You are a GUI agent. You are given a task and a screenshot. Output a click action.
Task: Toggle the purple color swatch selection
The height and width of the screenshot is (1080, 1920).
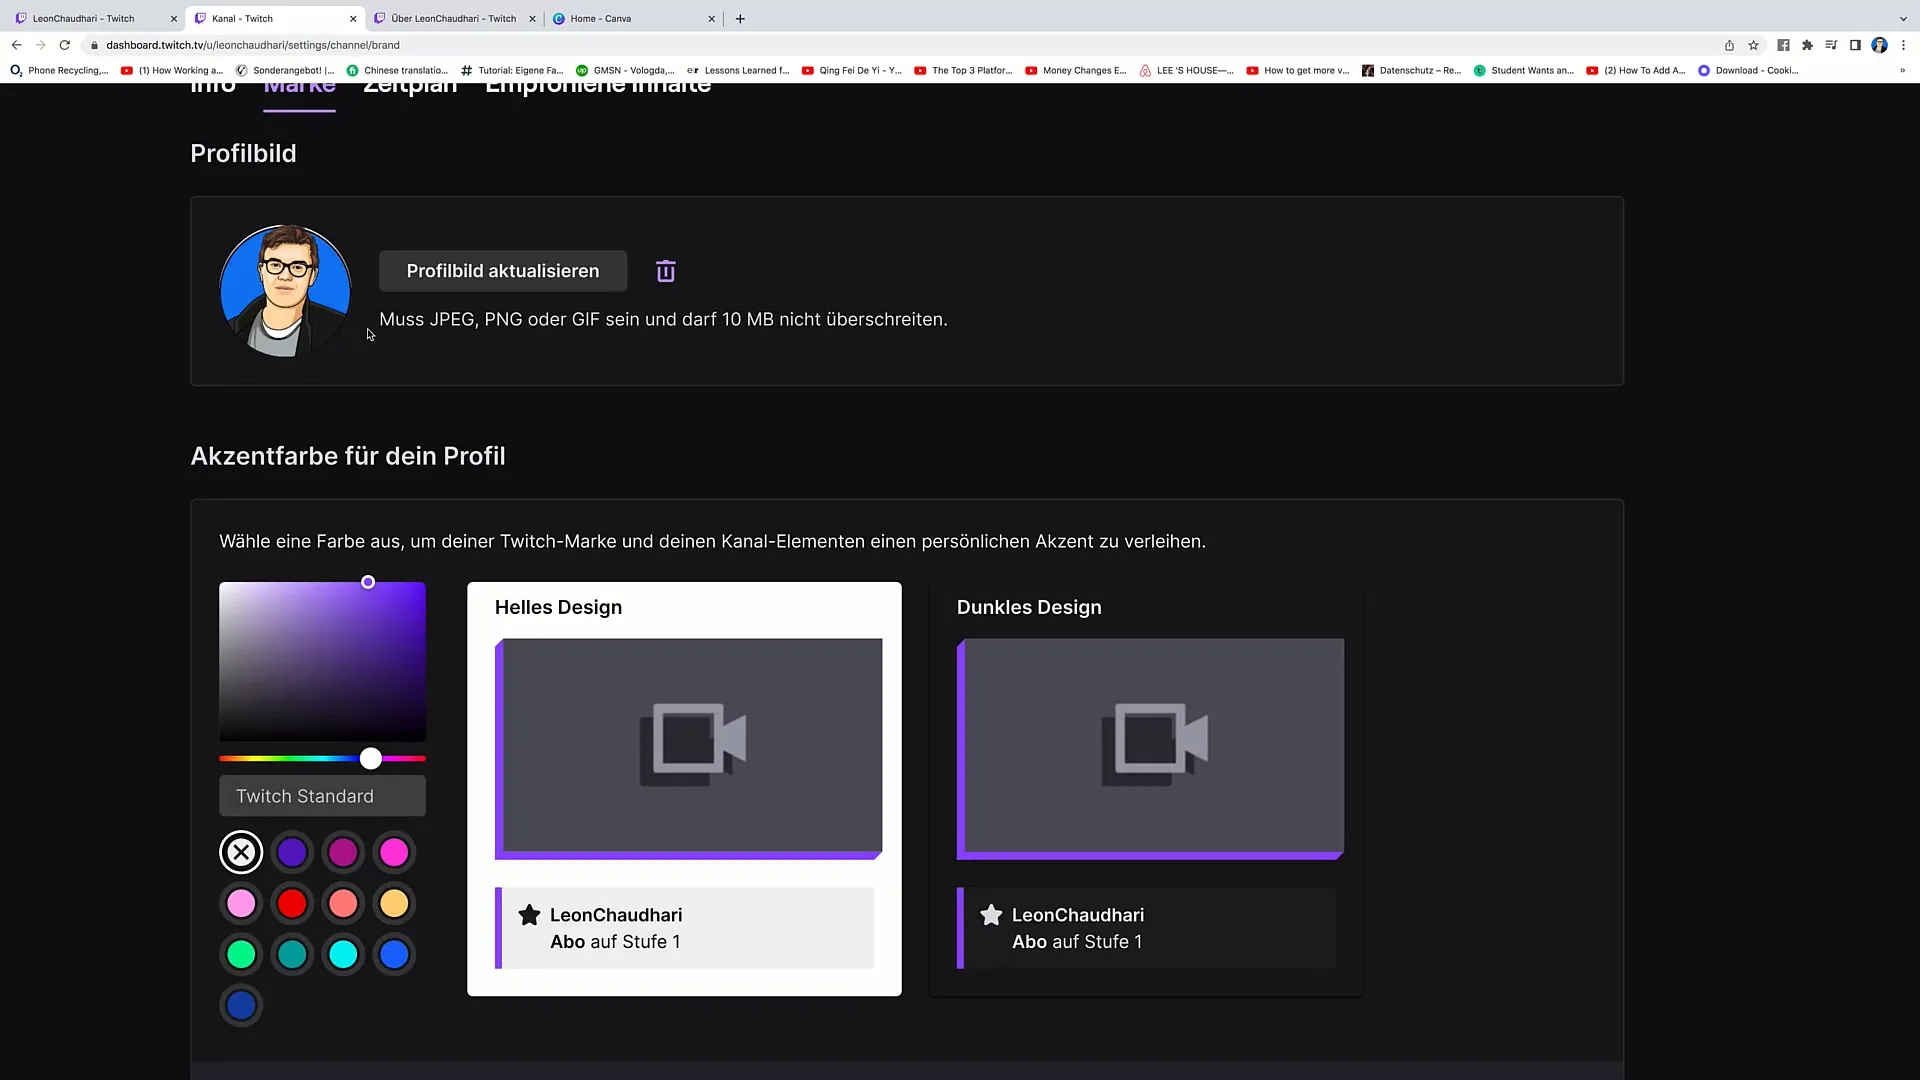point(291,851)
